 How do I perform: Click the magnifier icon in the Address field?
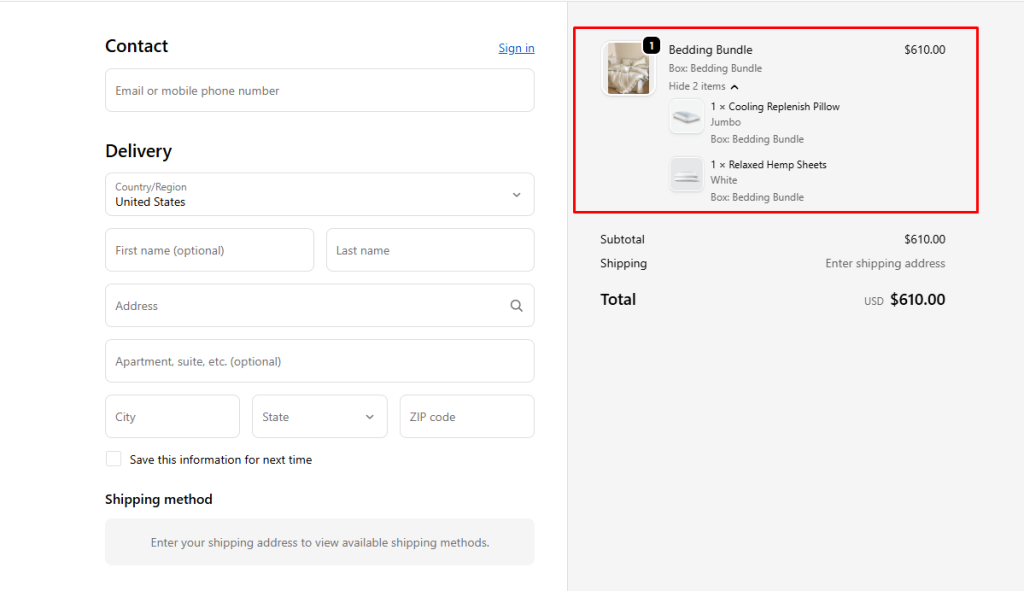[x=516, y=306]
